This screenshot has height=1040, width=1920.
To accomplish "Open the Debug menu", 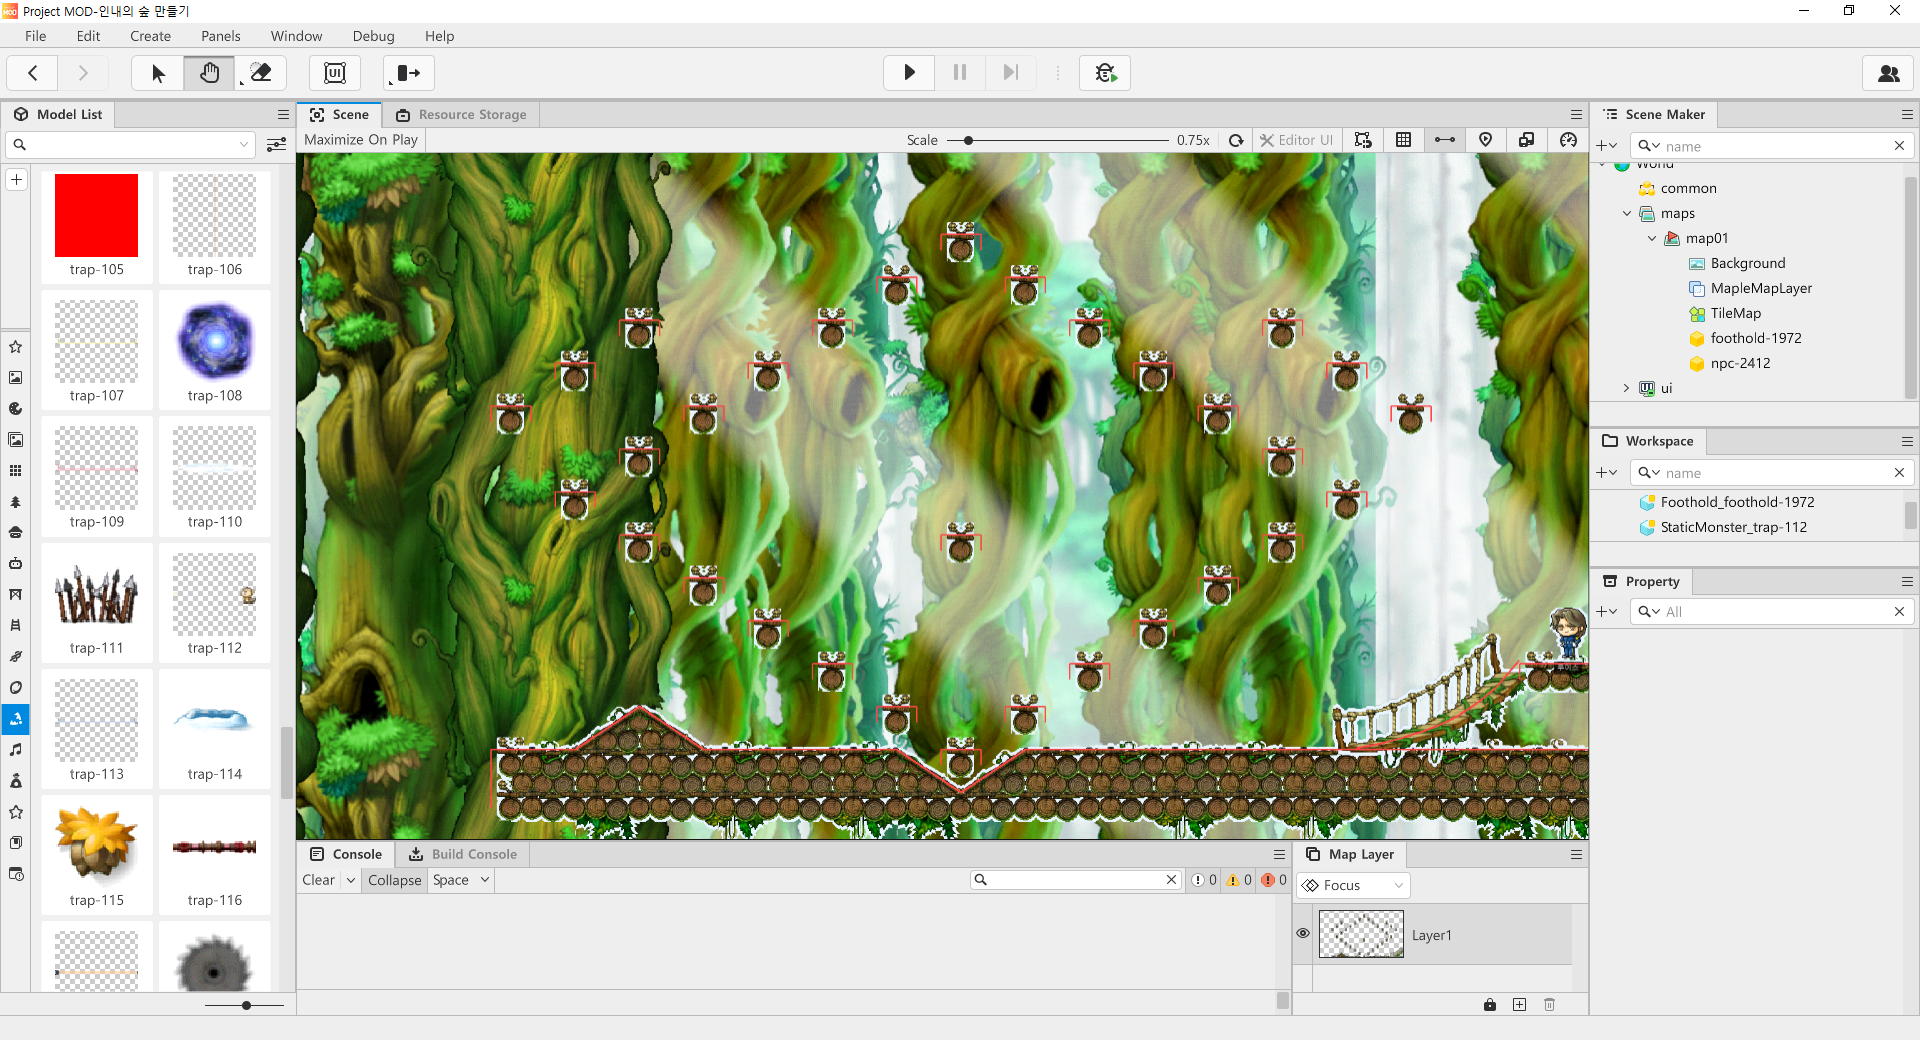I will pos(374,36).
